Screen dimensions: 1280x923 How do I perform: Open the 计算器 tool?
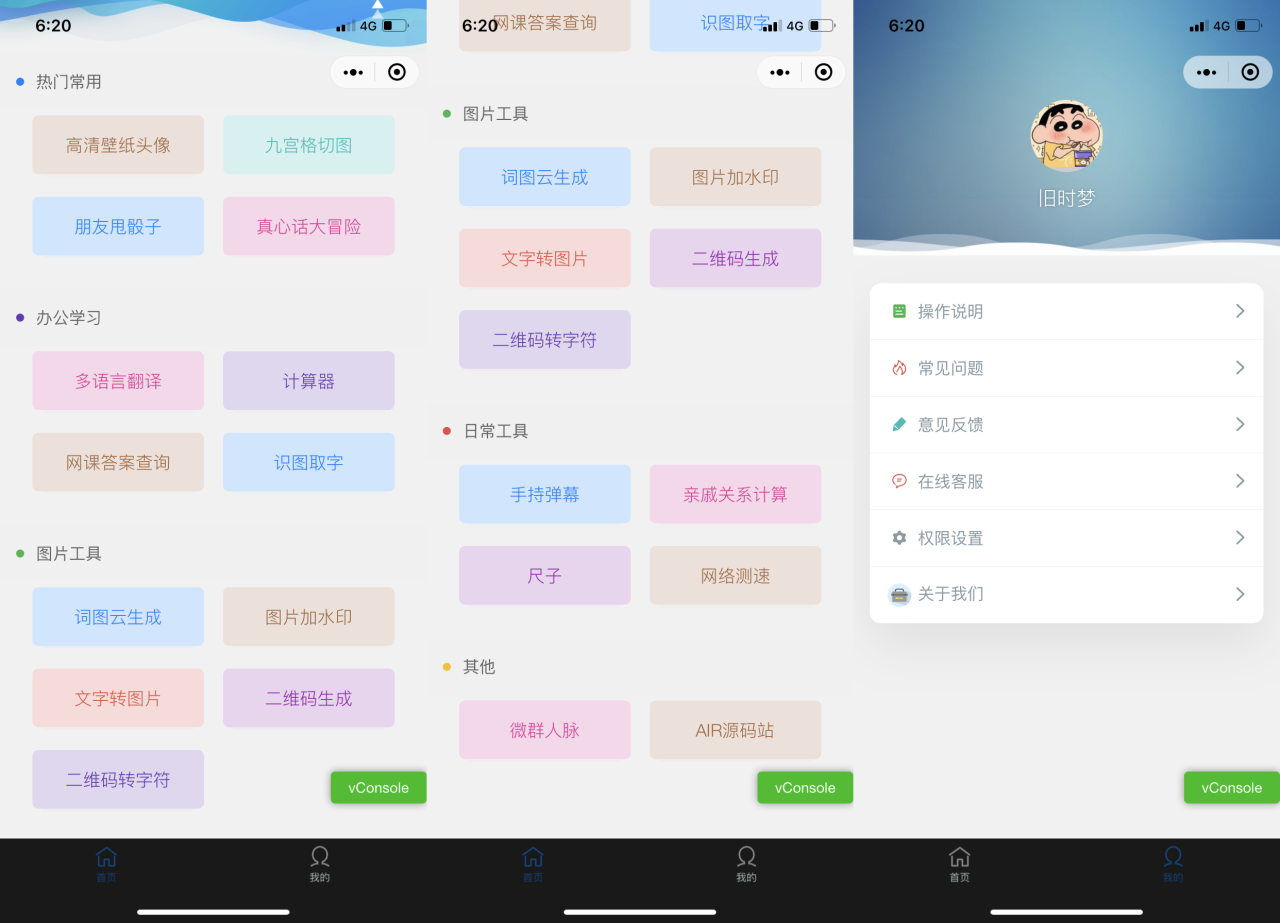(309, 381)
